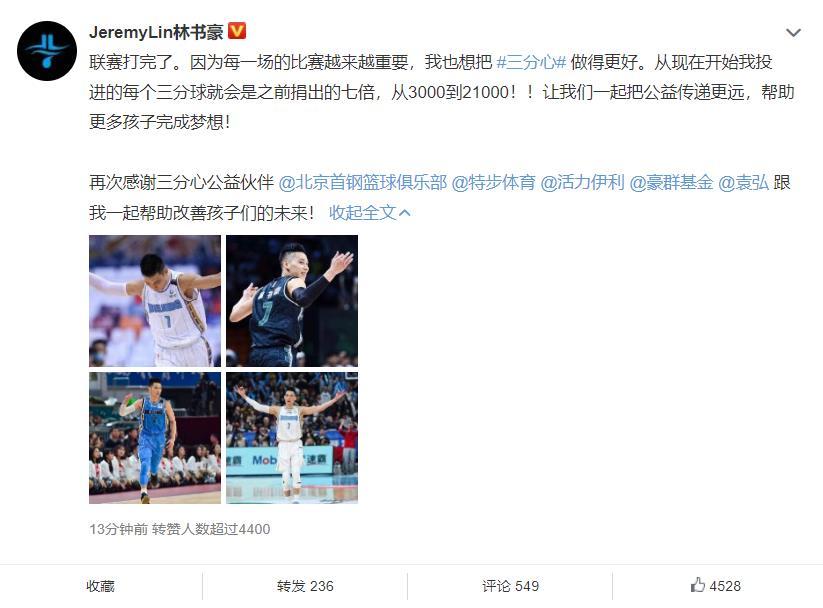Go to the @活力伊利 mentioned account
The image size is (823, 608).
[x=582, y=183]
